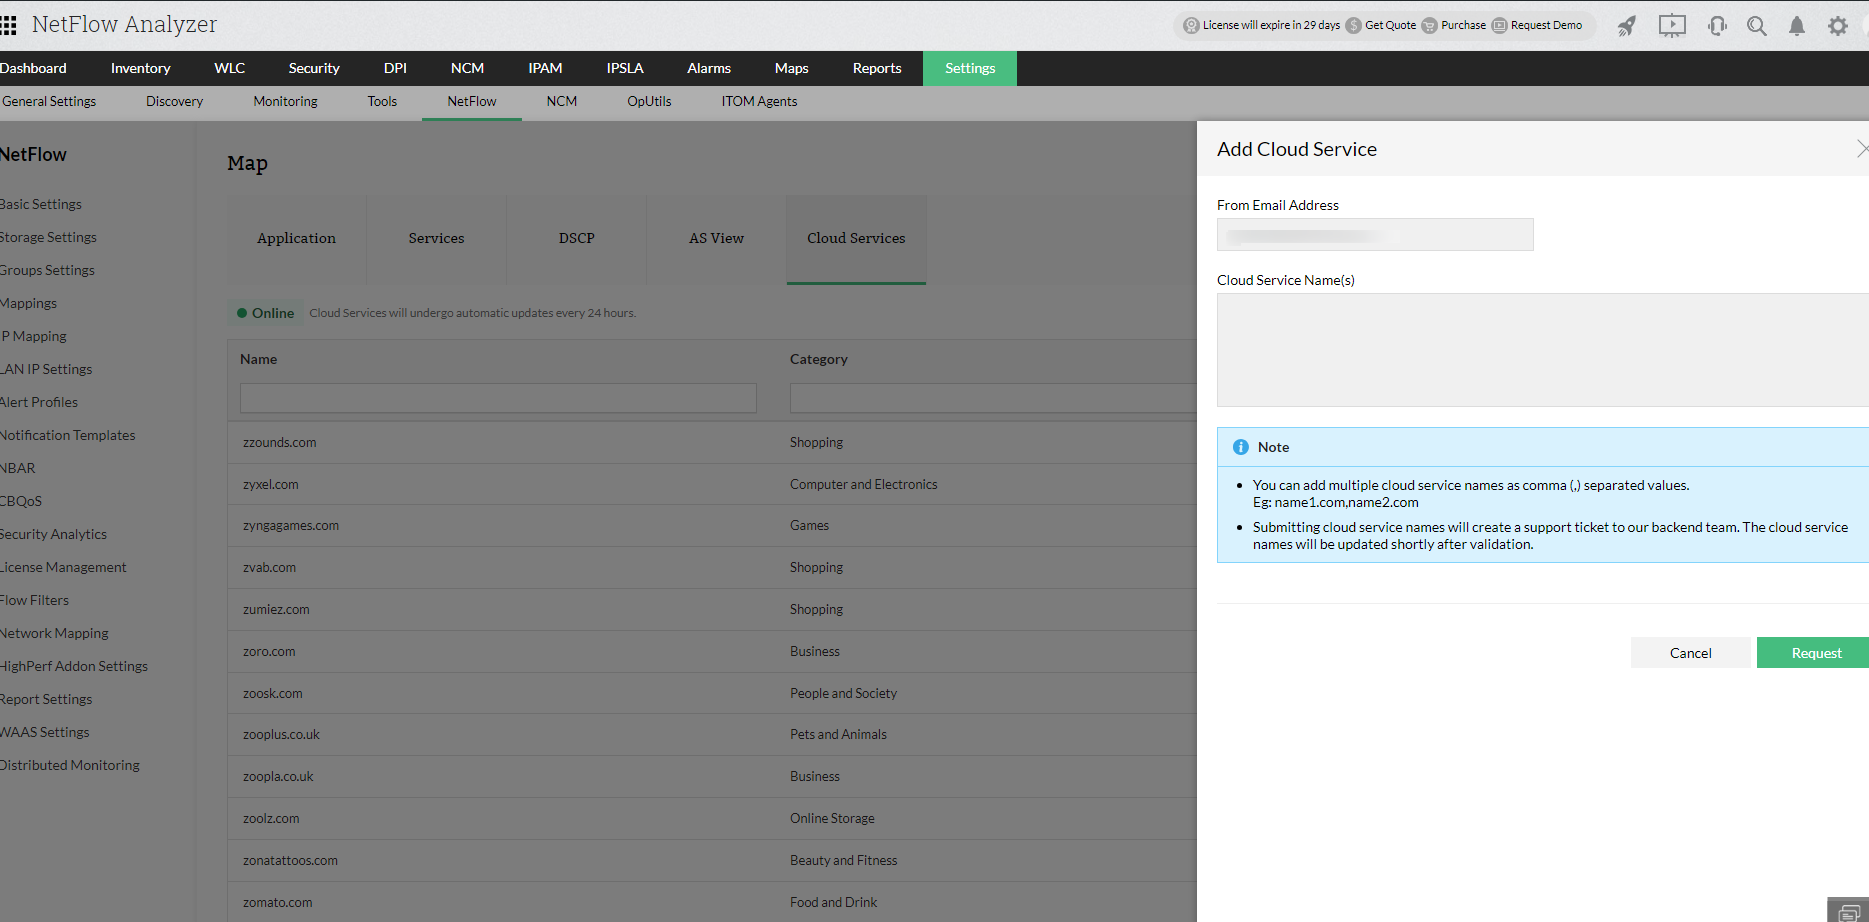Click the Purchase cart icon
Image resolution: width=1869 pixels, height=922 pixels.
point(1429,26)
